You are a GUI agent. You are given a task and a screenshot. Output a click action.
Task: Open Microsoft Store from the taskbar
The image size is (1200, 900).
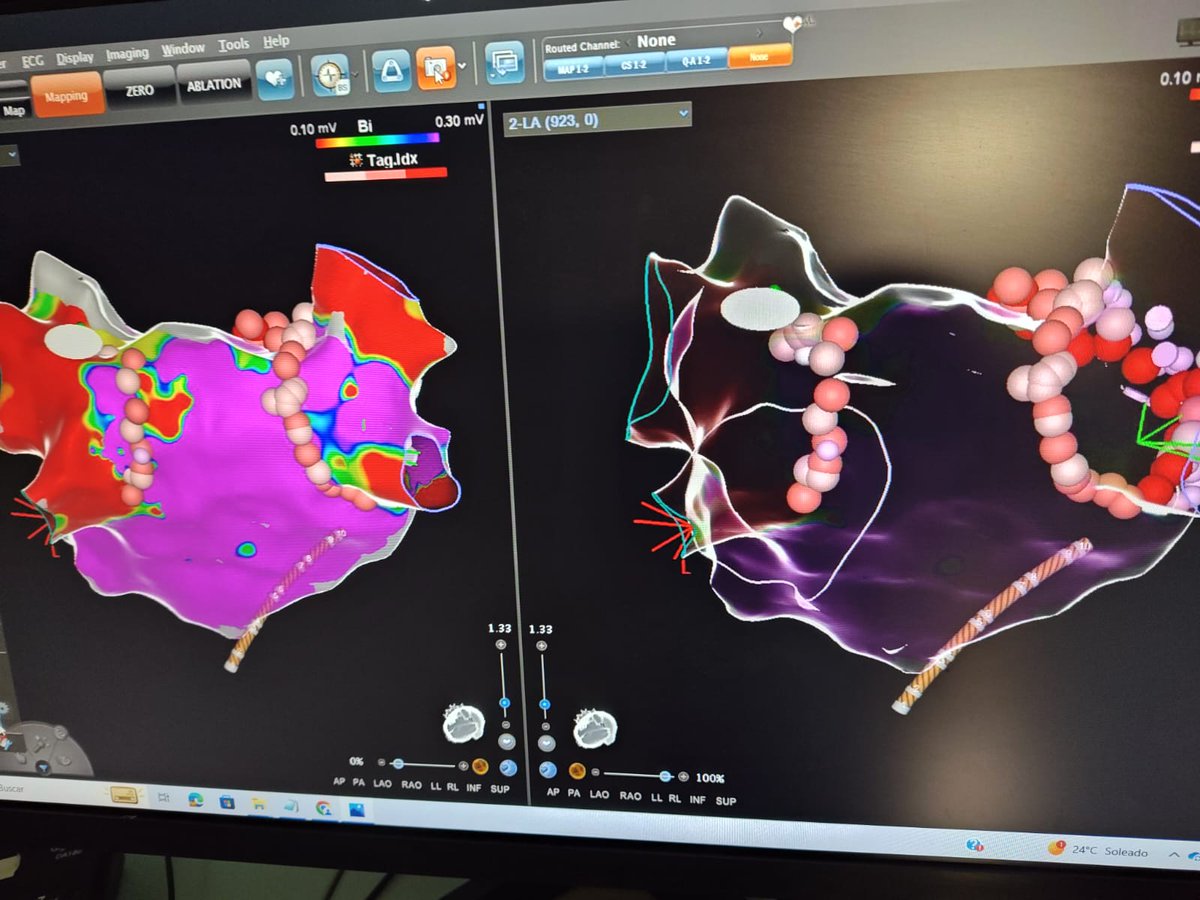point(227,802)
